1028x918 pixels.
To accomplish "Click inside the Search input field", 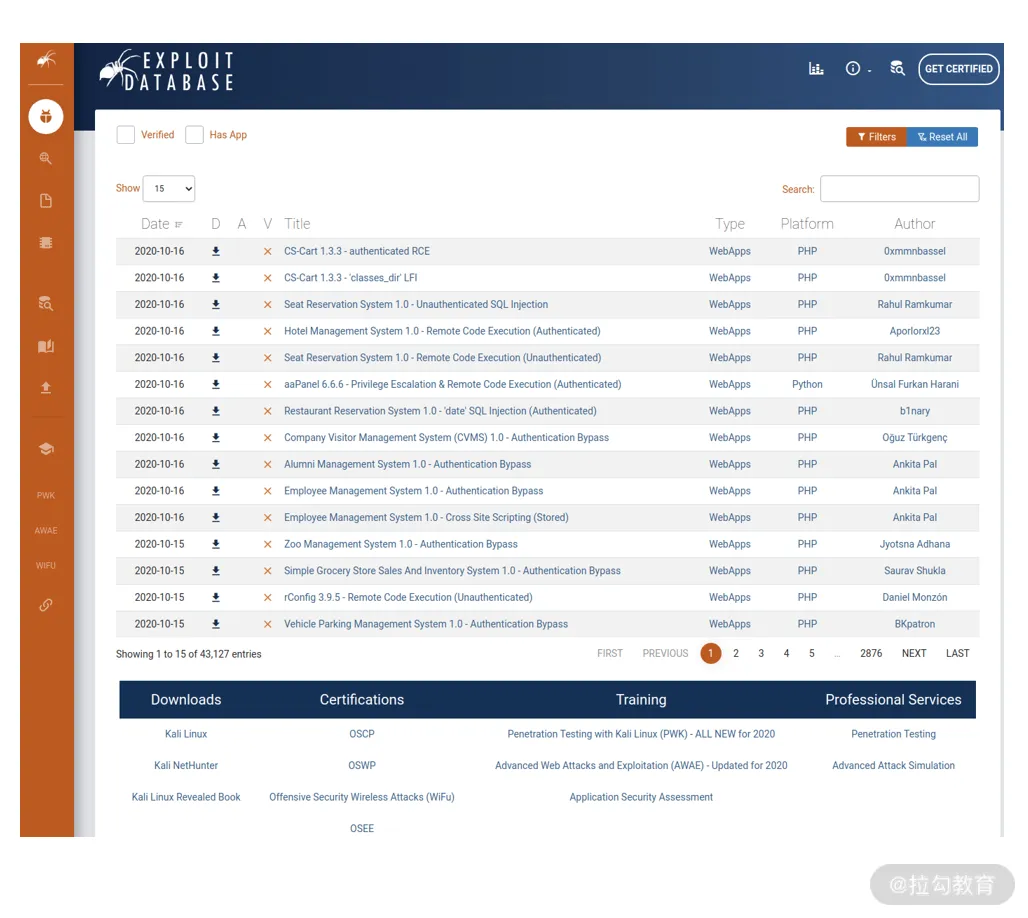I will coord(900,189).
